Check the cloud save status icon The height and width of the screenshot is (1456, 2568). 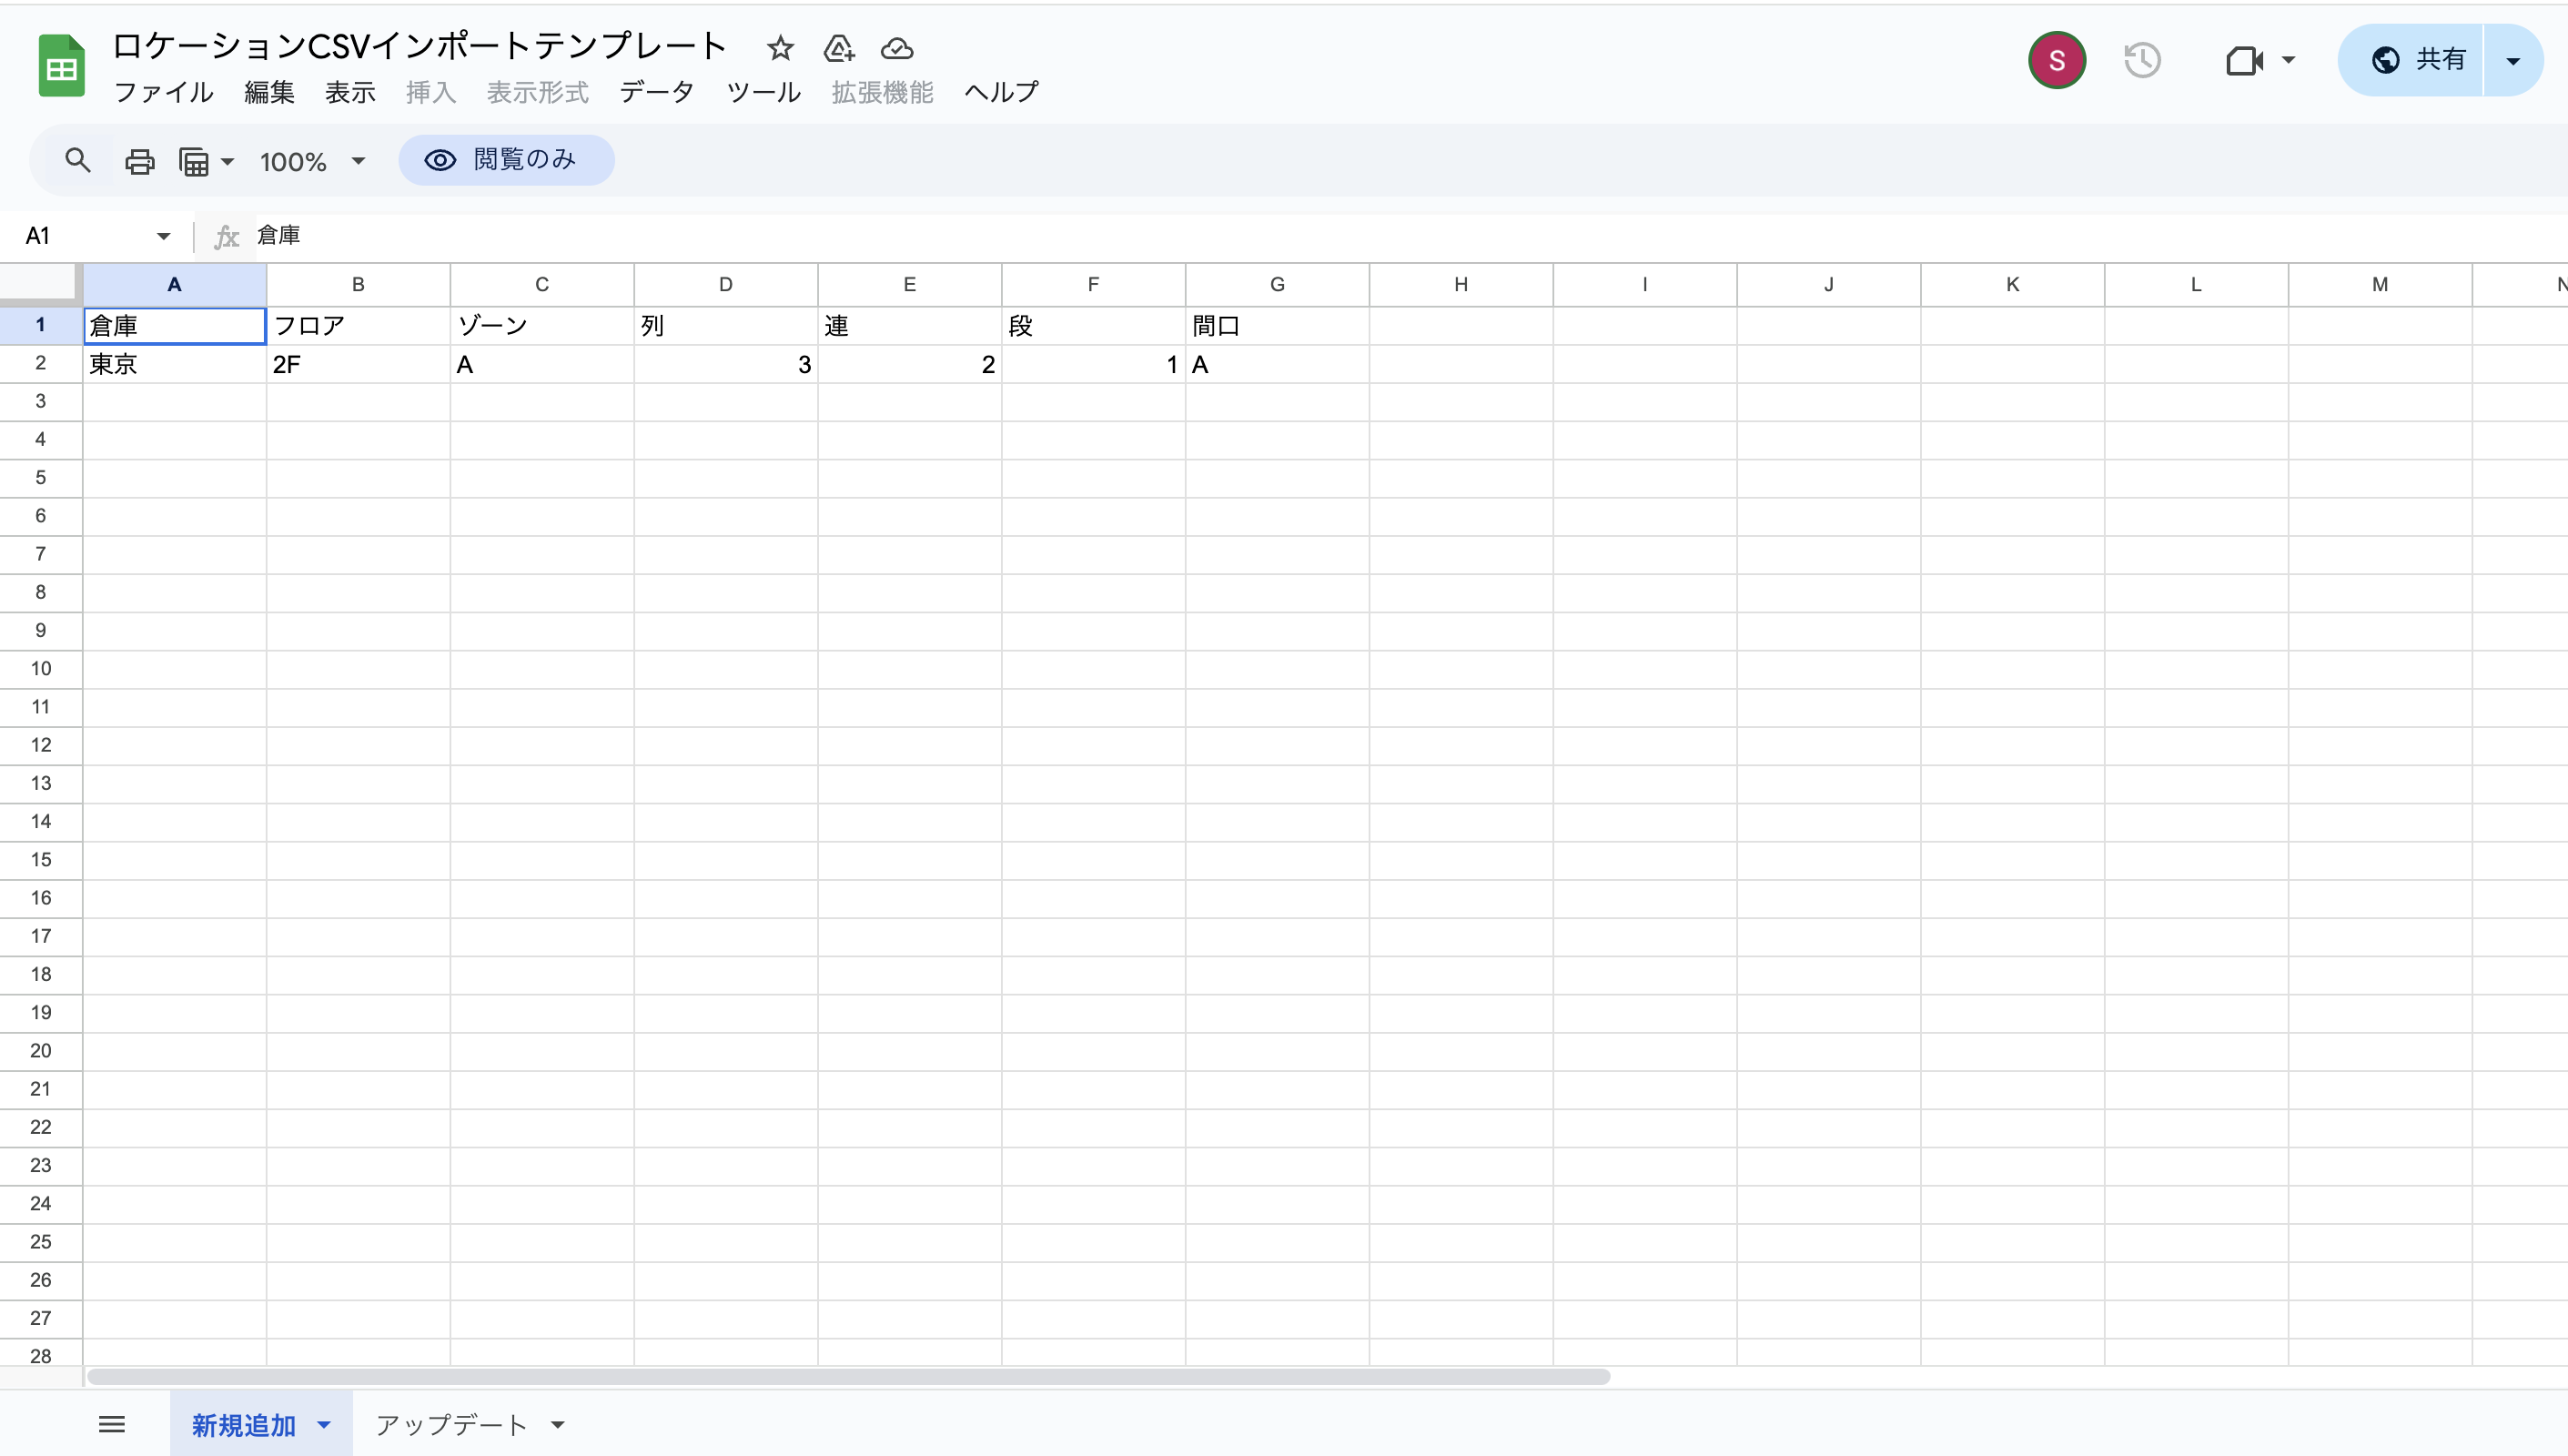click(896, 48)
